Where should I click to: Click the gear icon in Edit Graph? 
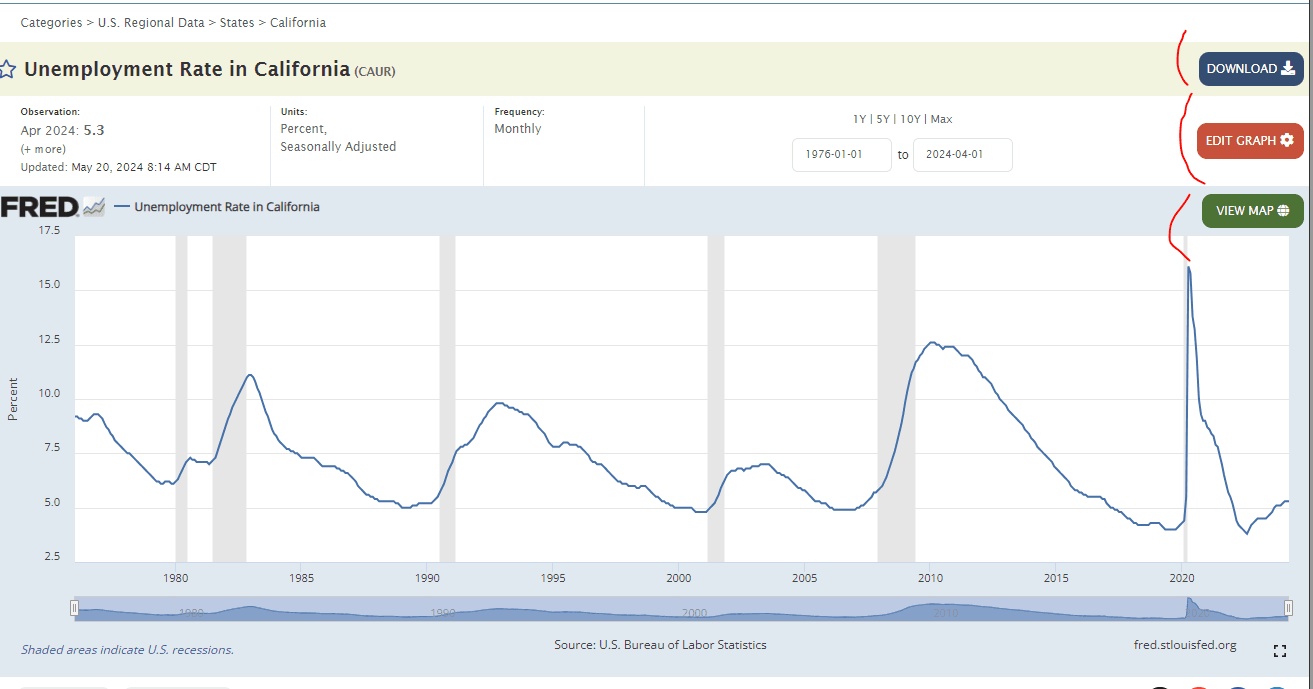1286,141
